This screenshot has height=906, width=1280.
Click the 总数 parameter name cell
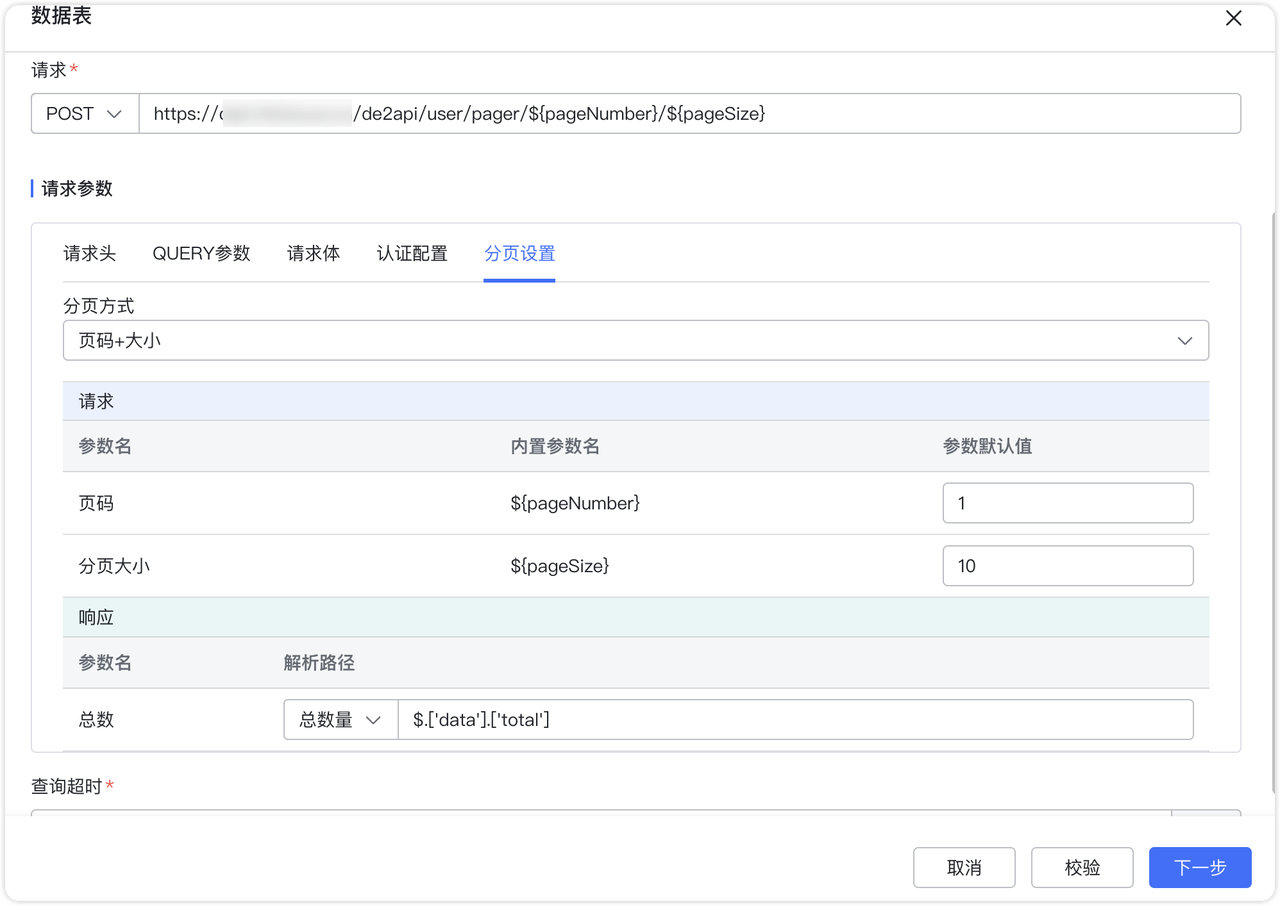point(96,720)
